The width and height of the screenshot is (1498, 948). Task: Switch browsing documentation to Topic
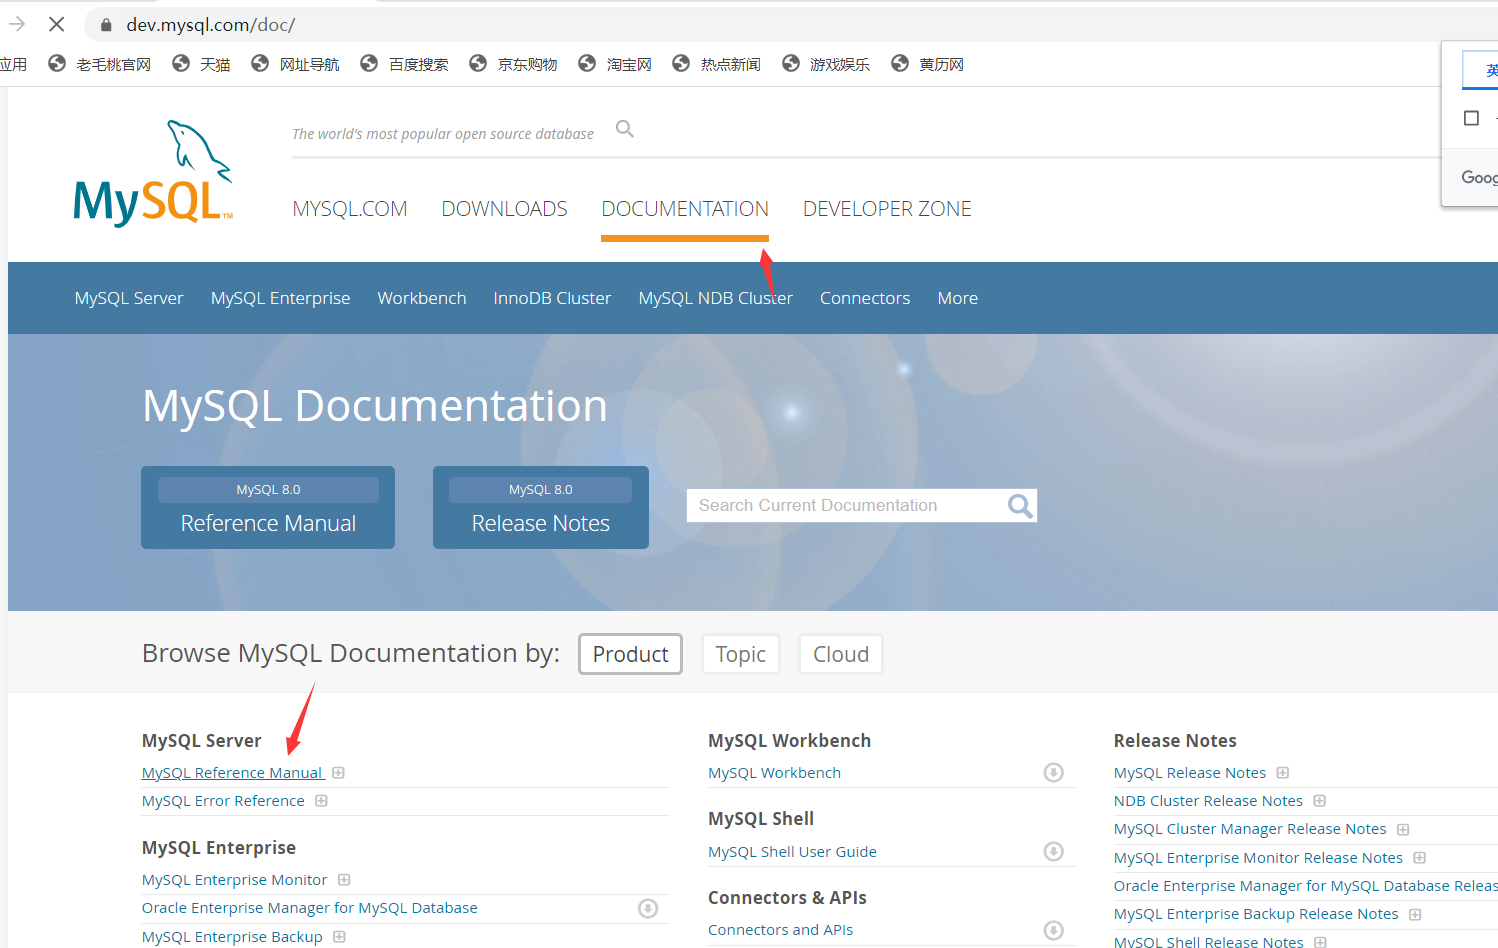click(740, 653)
